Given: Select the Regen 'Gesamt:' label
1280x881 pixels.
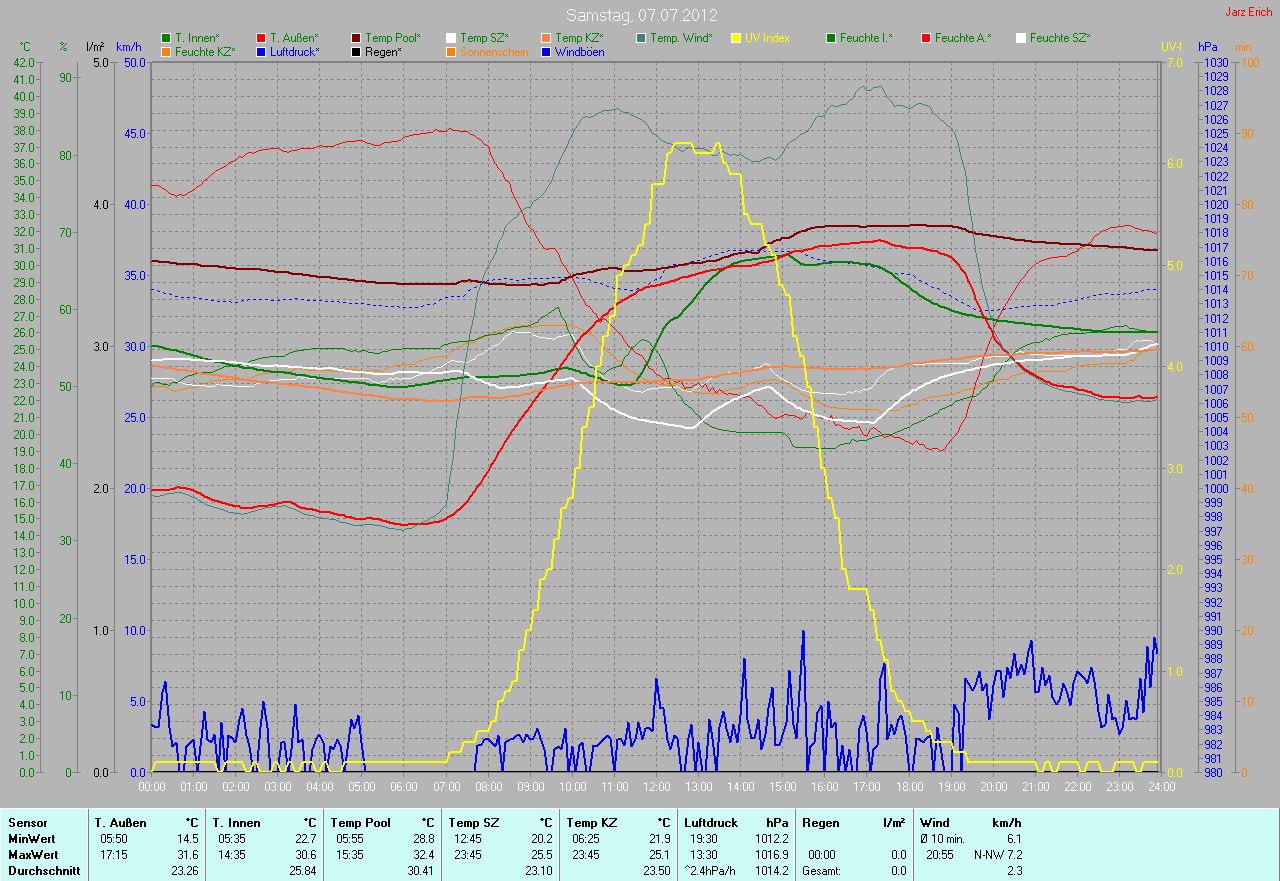Looking at the screenshot, I should (823, 871).
